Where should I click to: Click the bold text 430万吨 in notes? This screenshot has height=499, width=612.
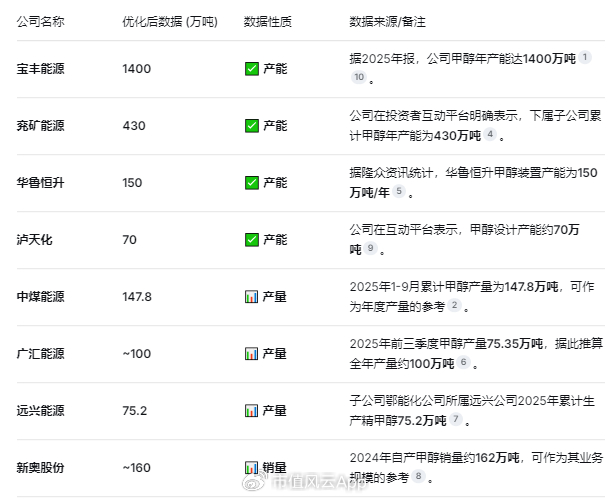pos(457,135)
